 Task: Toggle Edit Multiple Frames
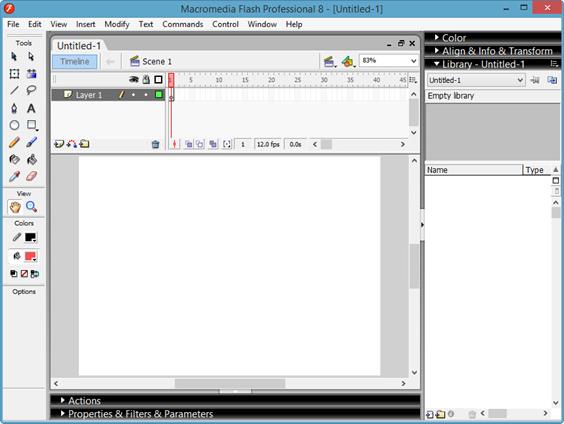(213, 144)
